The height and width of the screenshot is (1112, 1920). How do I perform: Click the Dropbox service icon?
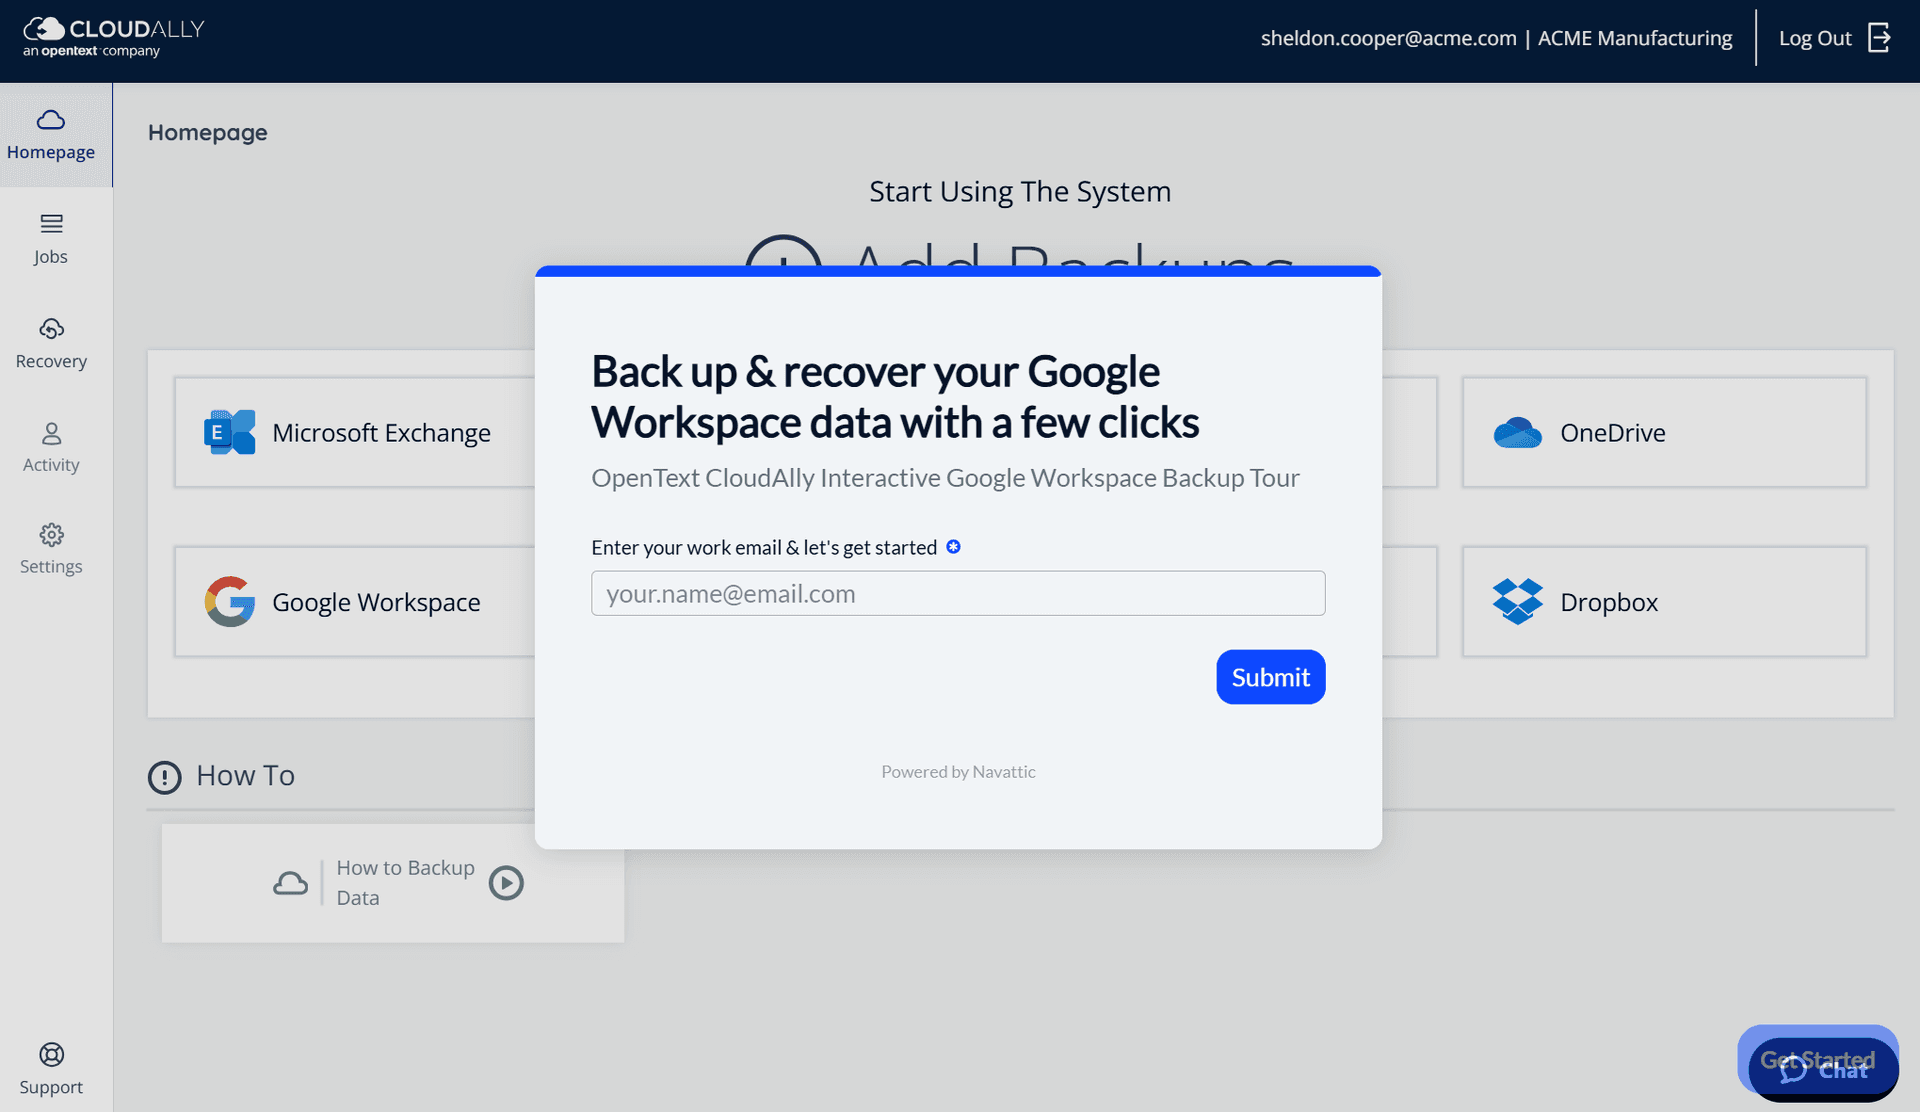(1517, 601)
